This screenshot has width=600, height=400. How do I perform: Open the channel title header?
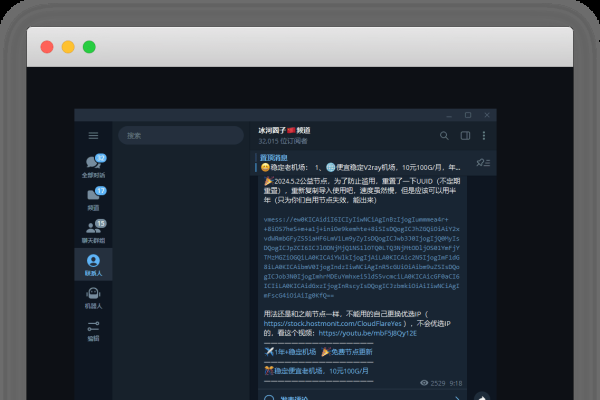(284, 131)
